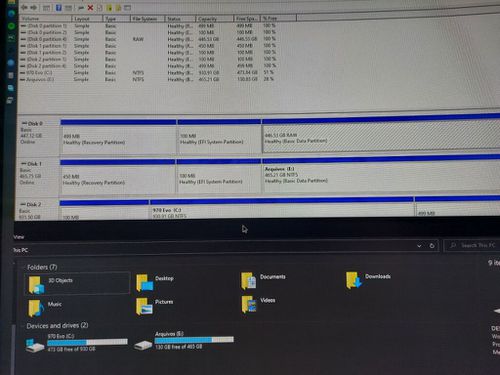
Task: Sort by the % Free column header
Action: pos(278,18)
